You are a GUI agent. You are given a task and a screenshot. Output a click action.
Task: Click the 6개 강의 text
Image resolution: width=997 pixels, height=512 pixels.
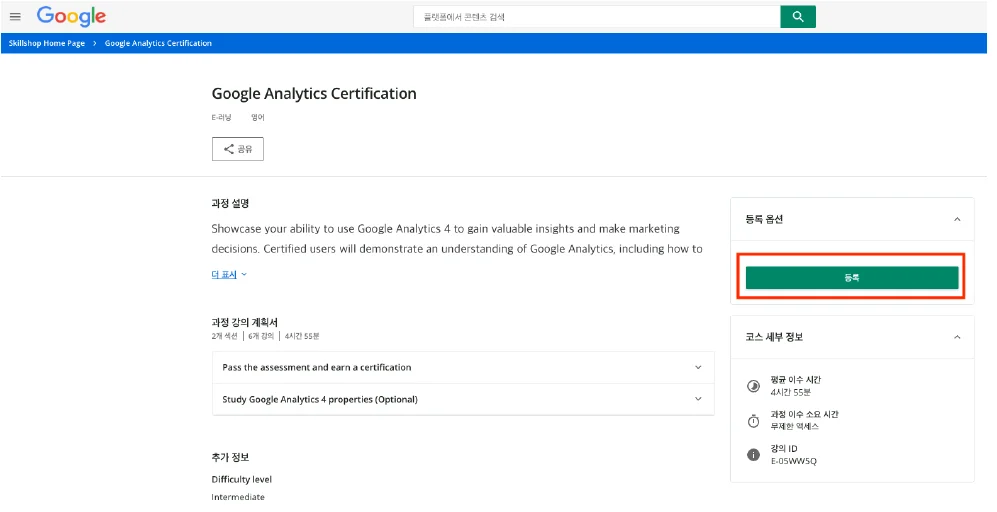point(261,336)
